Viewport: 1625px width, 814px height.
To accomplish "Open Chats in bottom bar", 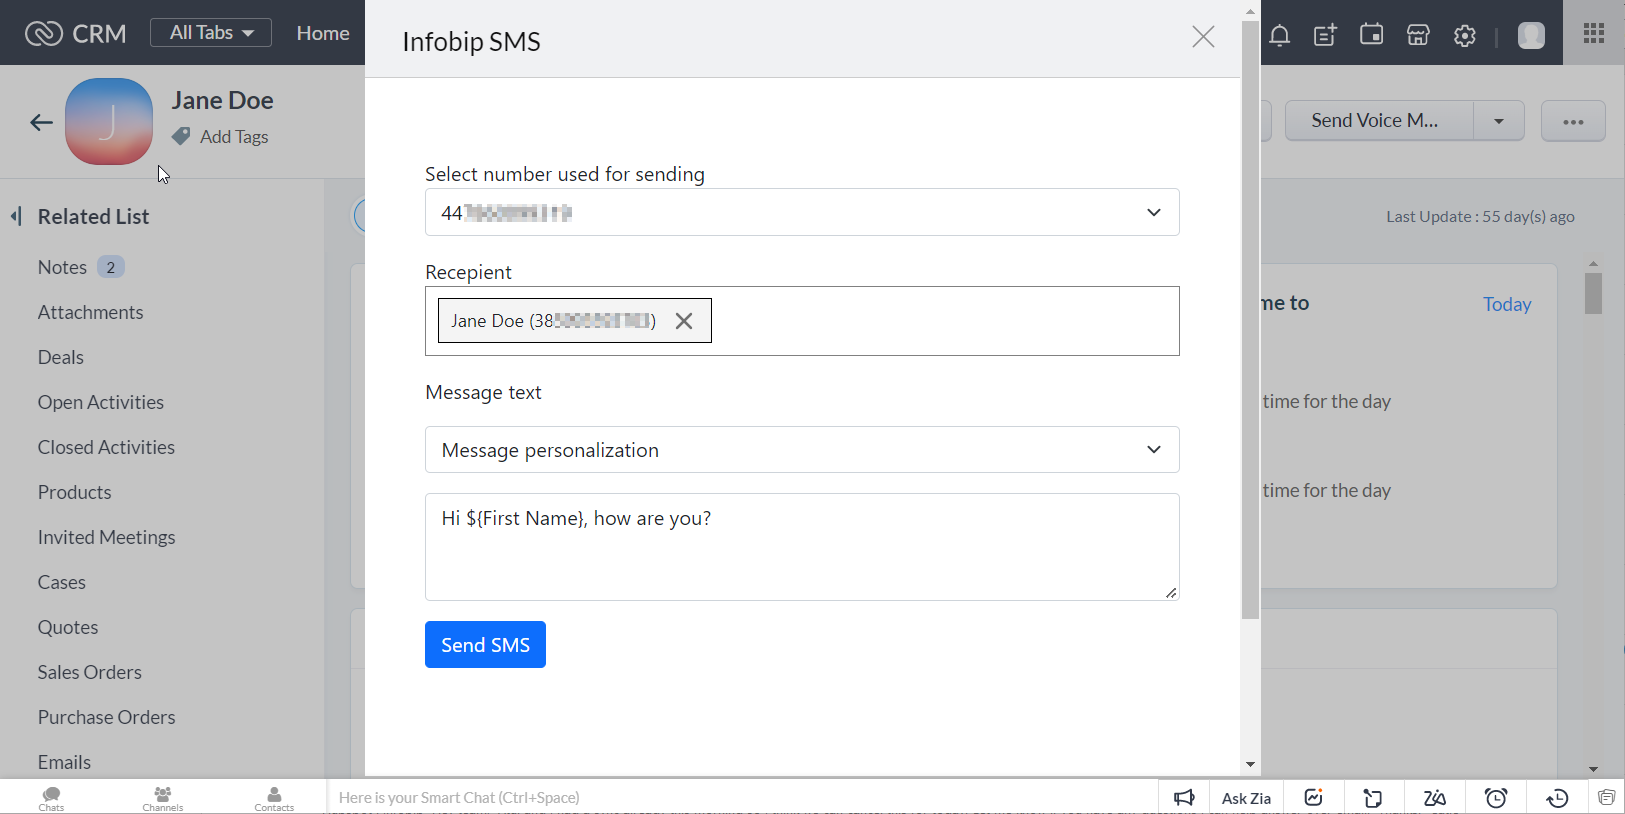I will click(51, 797).
